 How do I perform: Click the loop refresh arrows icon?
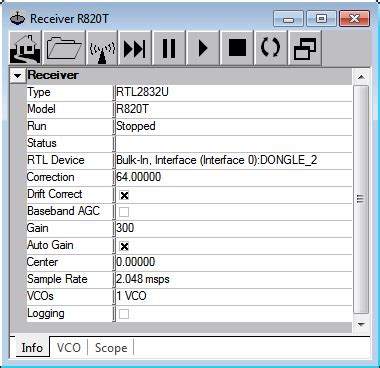pyautogui.click(x=271, y=48)
